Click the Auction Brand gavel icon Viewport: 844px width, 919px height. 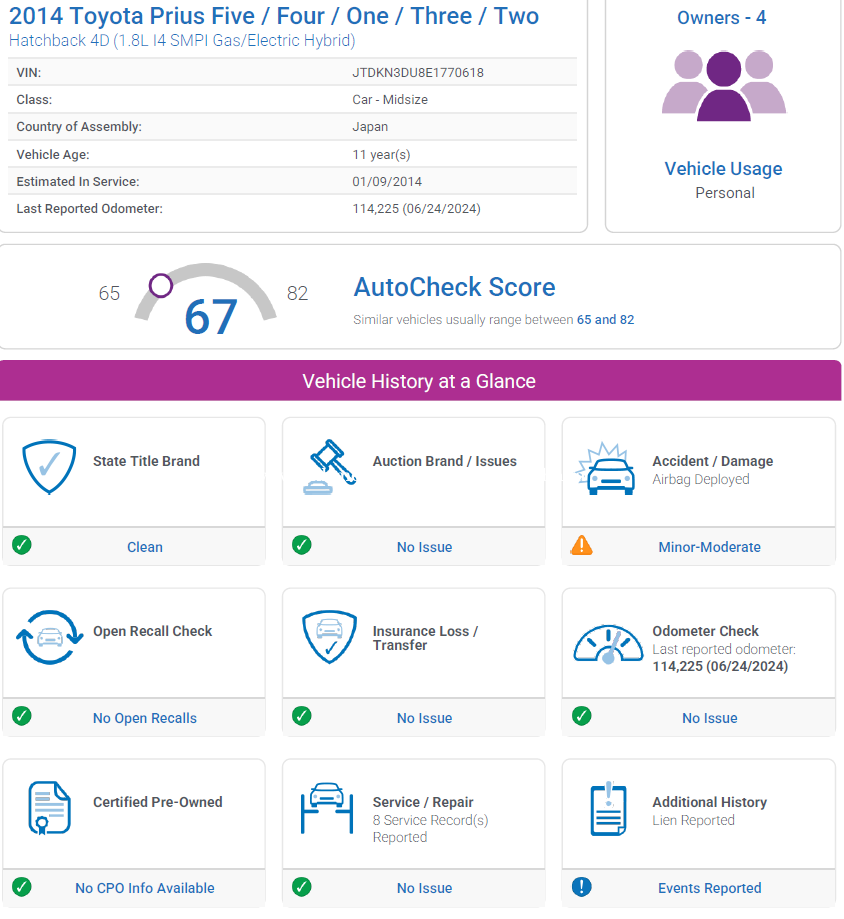coord(329,467)
